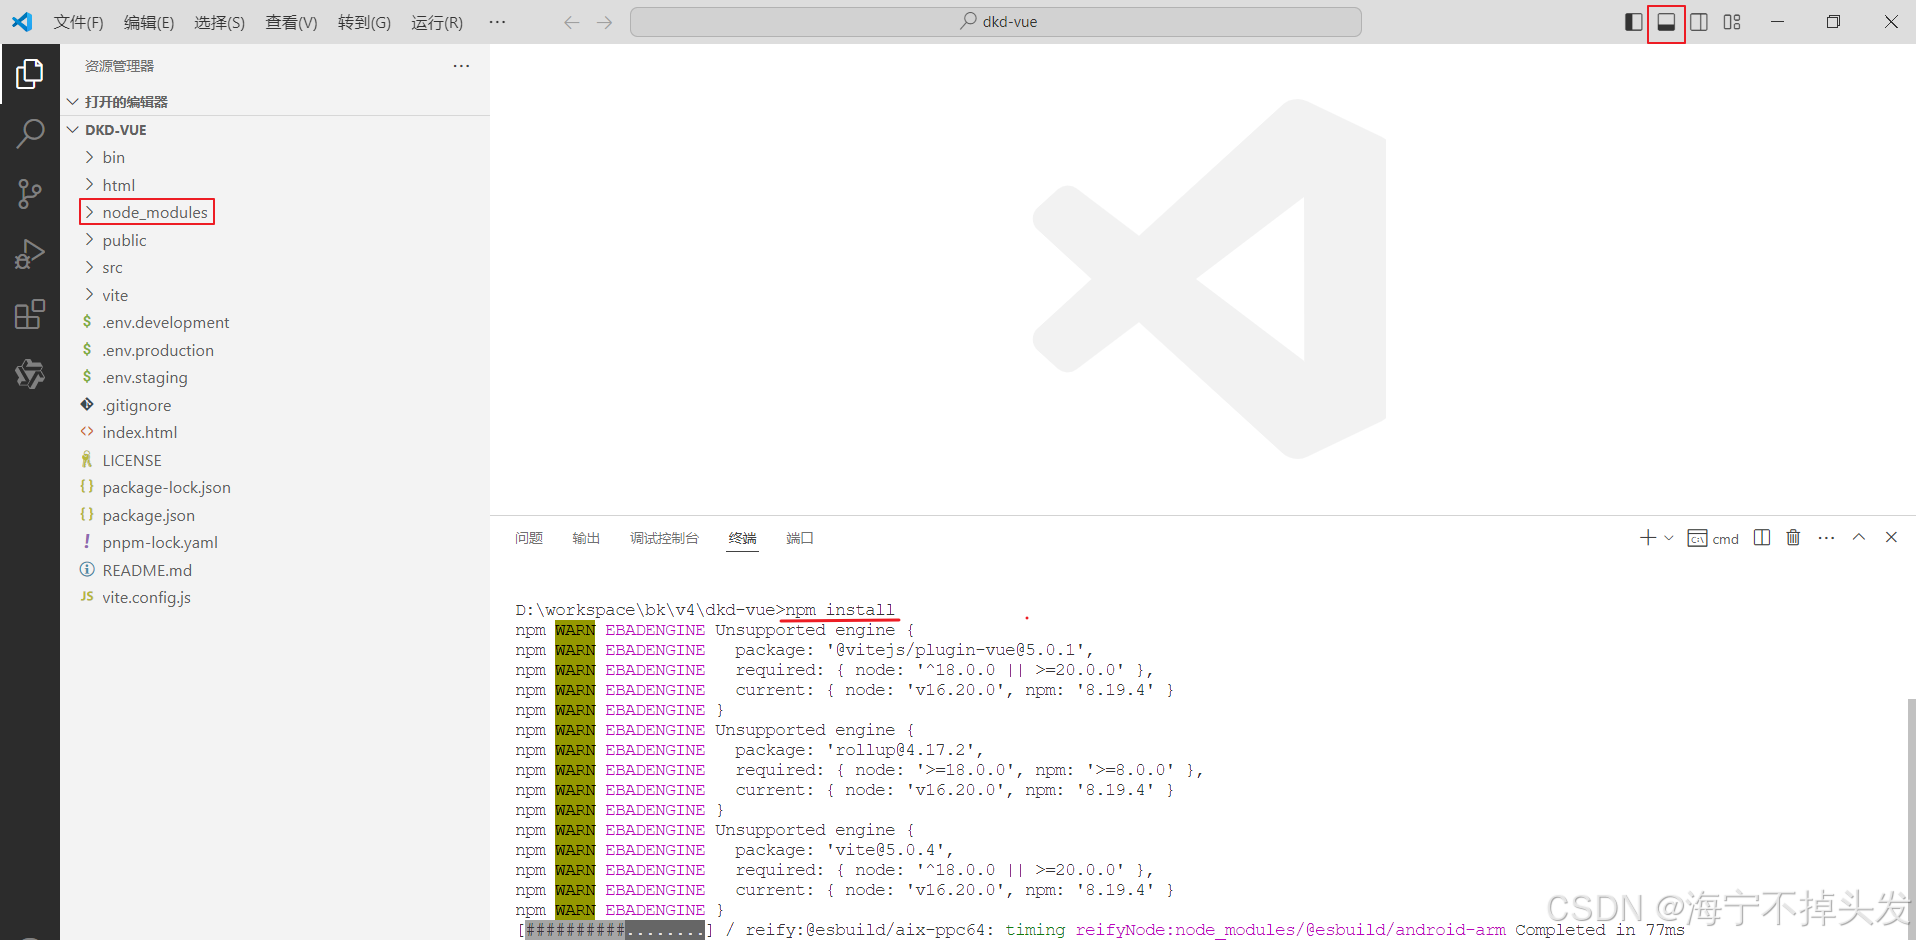The image size is (1916, 940).
Task: Show more menus via title bar ellipsis
Action: [x=497, y=22]
